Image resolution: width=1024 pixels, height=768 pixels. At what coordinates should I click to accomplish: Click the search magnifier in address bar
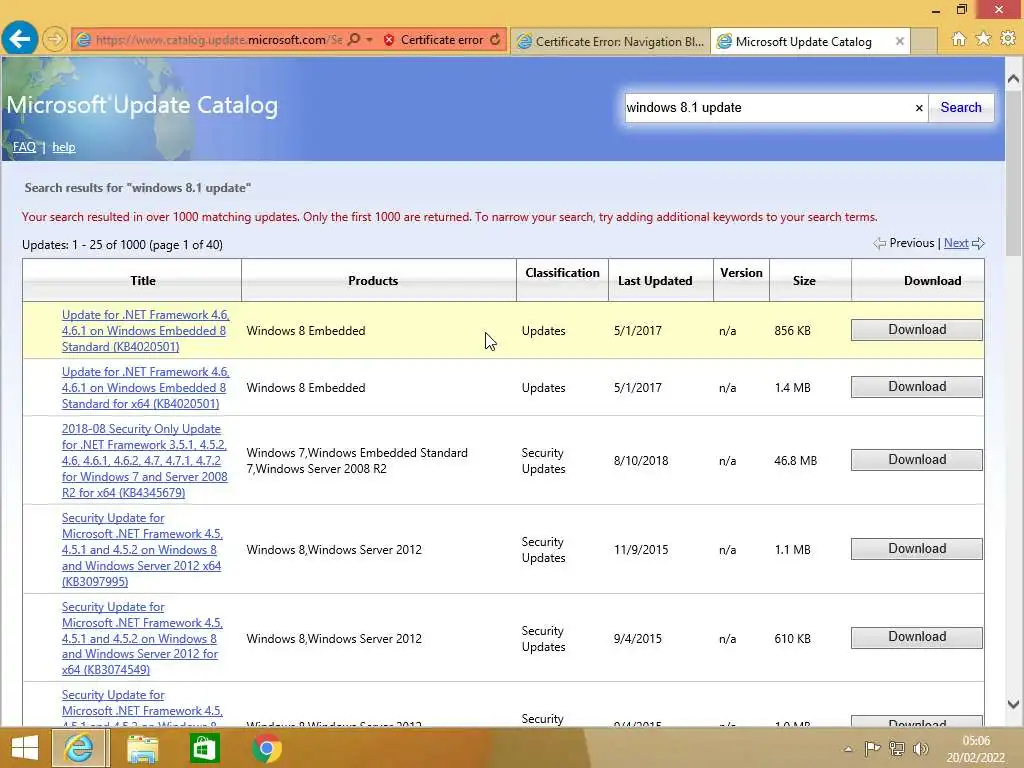(x=354, y=40)
